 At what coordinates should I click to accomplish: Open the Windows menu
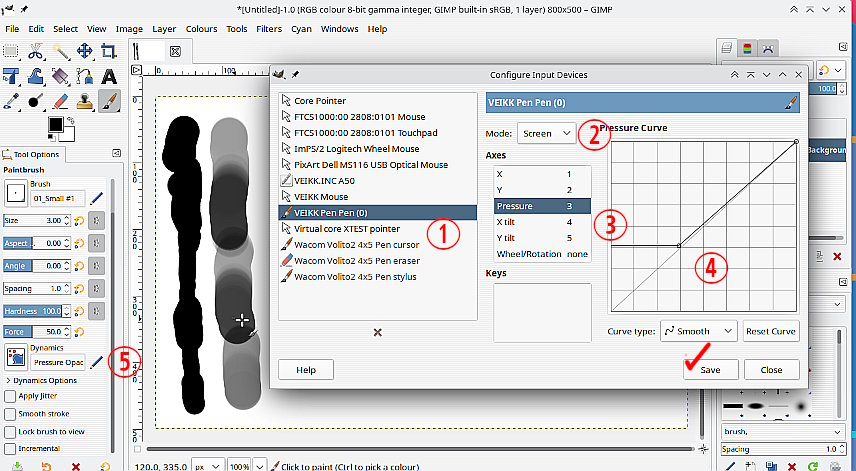tap(340, 29)
